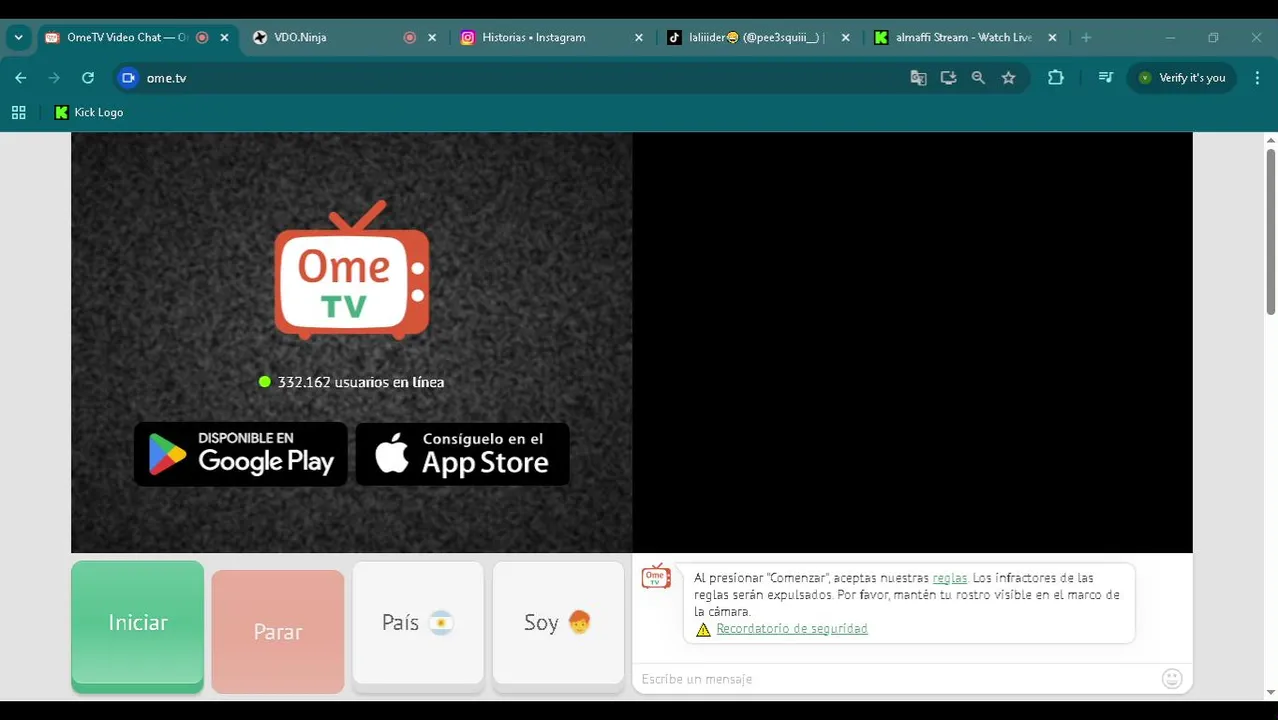
Task: Open the browser three-dot menu
Action: 1257,78
